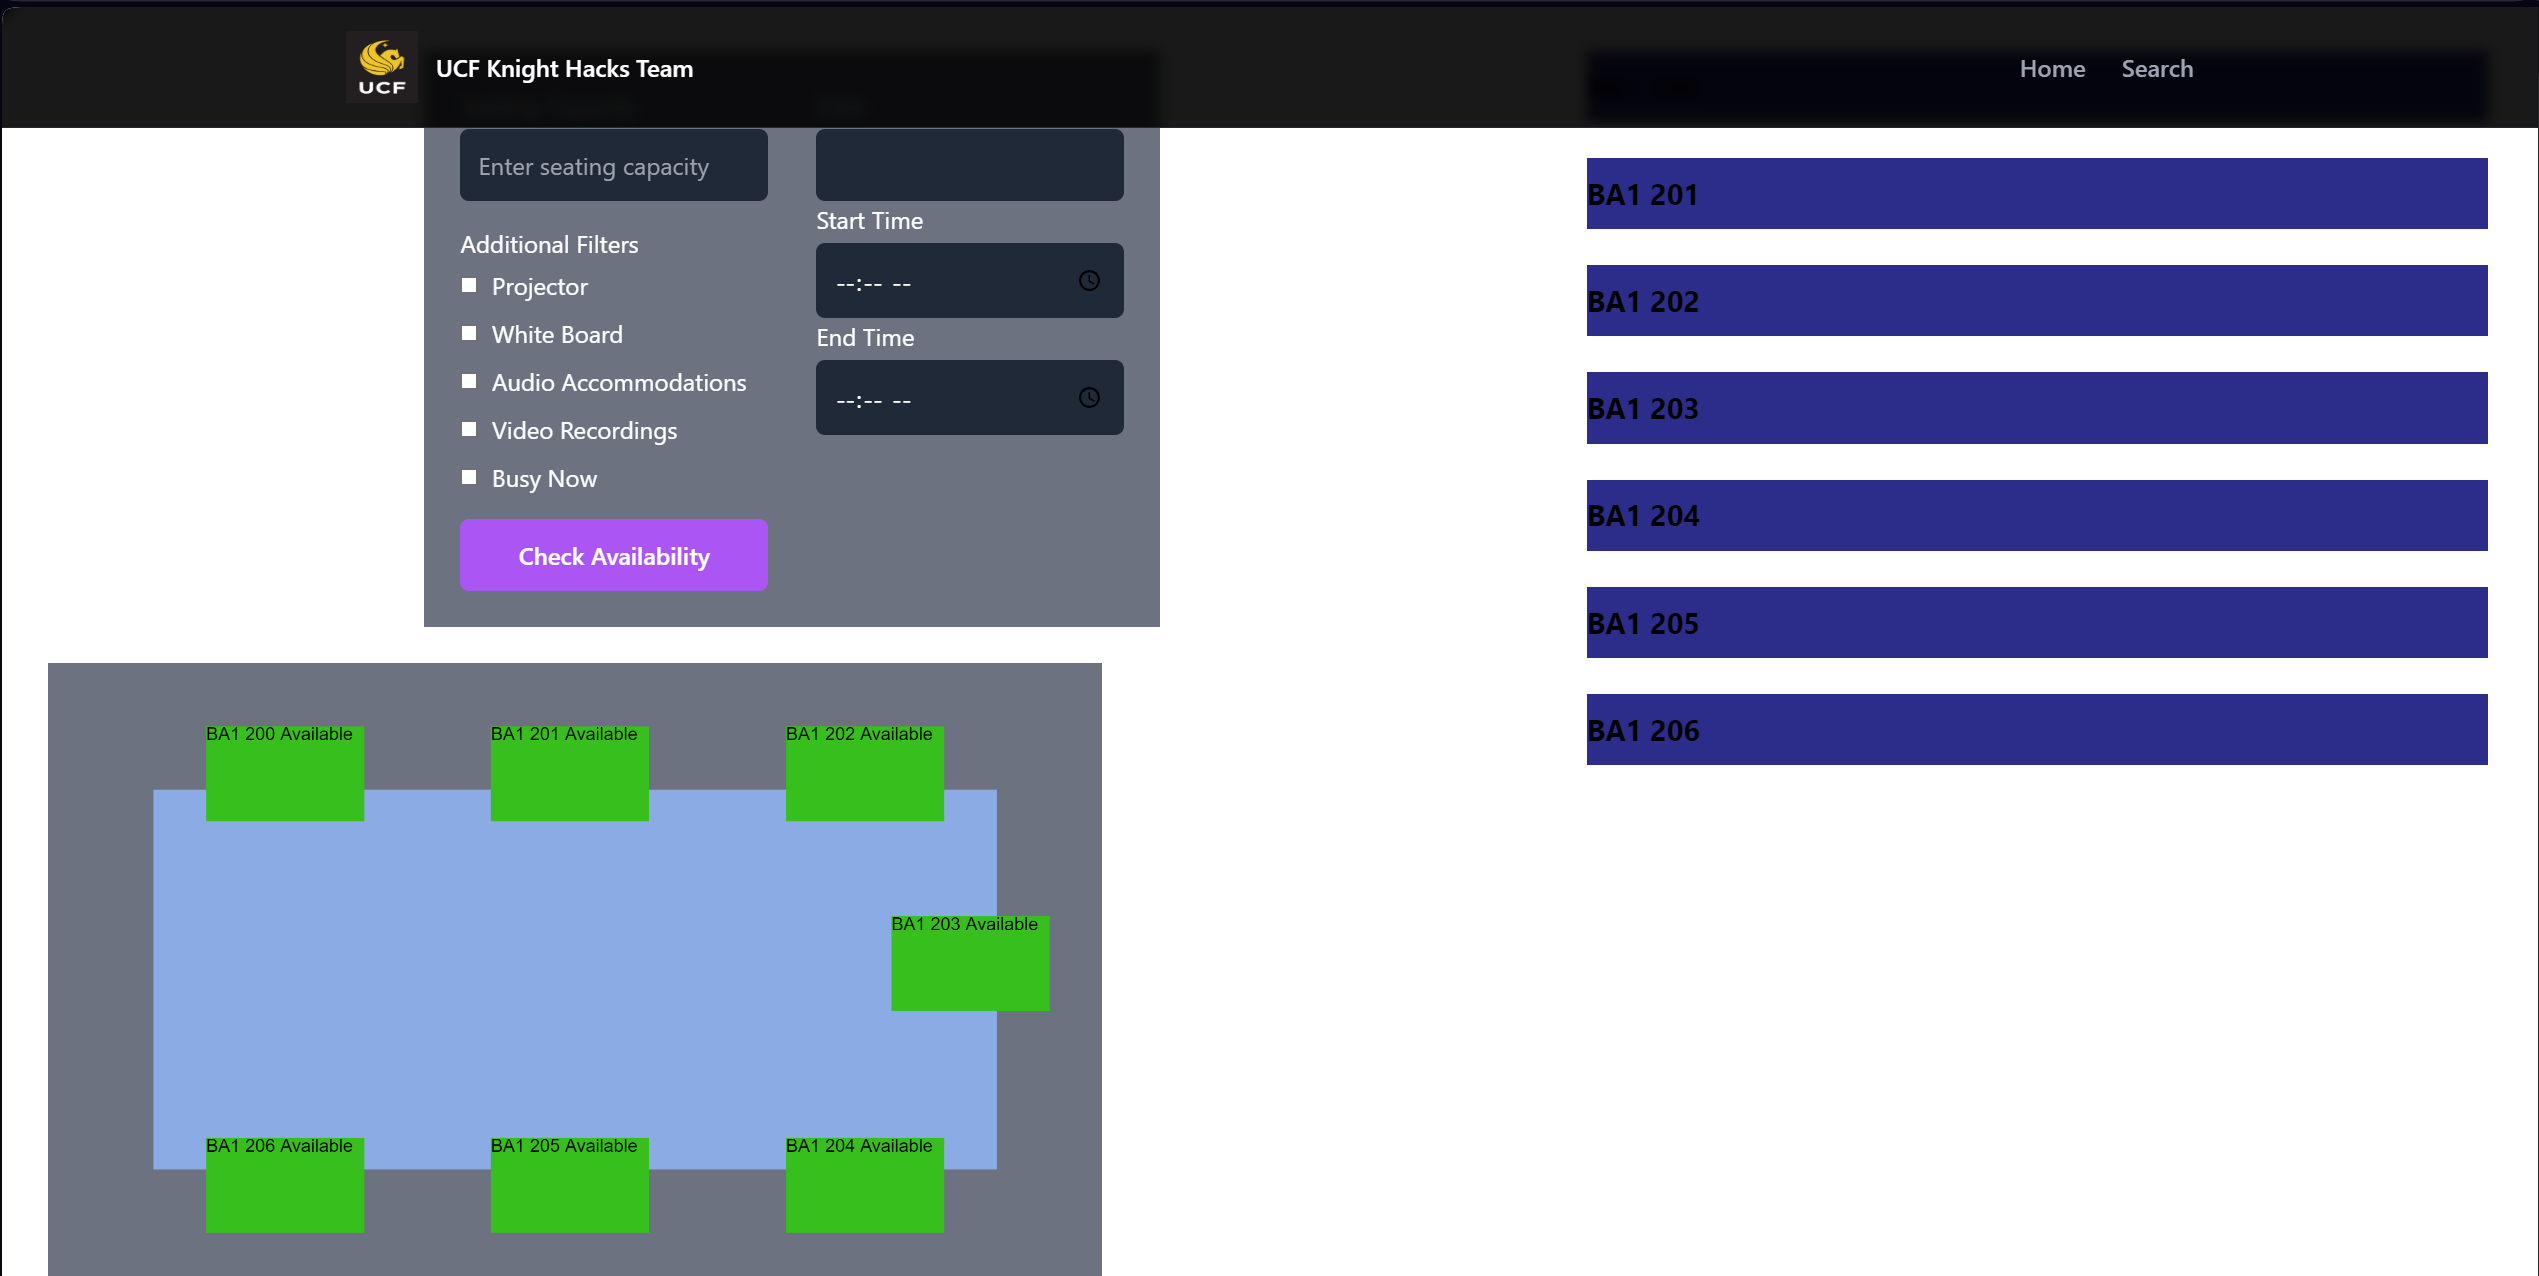Toggle Audio Accommodations checkbox

point(469,382)
